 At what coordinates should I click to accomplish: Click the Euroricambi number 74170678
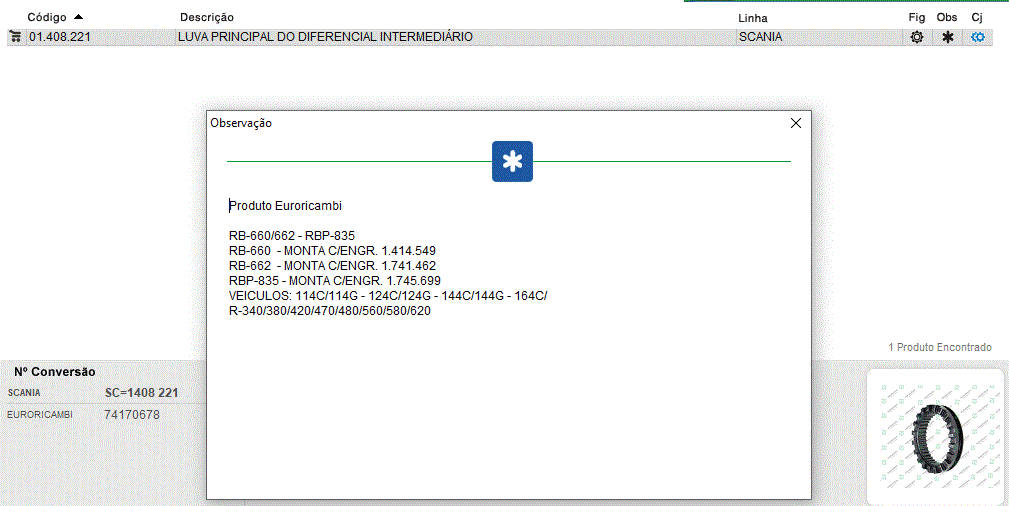click(x=132, y=414)
